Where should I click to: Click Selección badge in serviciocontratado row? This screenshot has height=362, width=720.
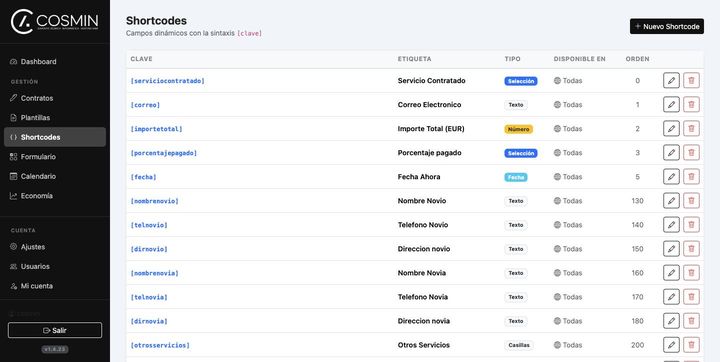point(521,81)
